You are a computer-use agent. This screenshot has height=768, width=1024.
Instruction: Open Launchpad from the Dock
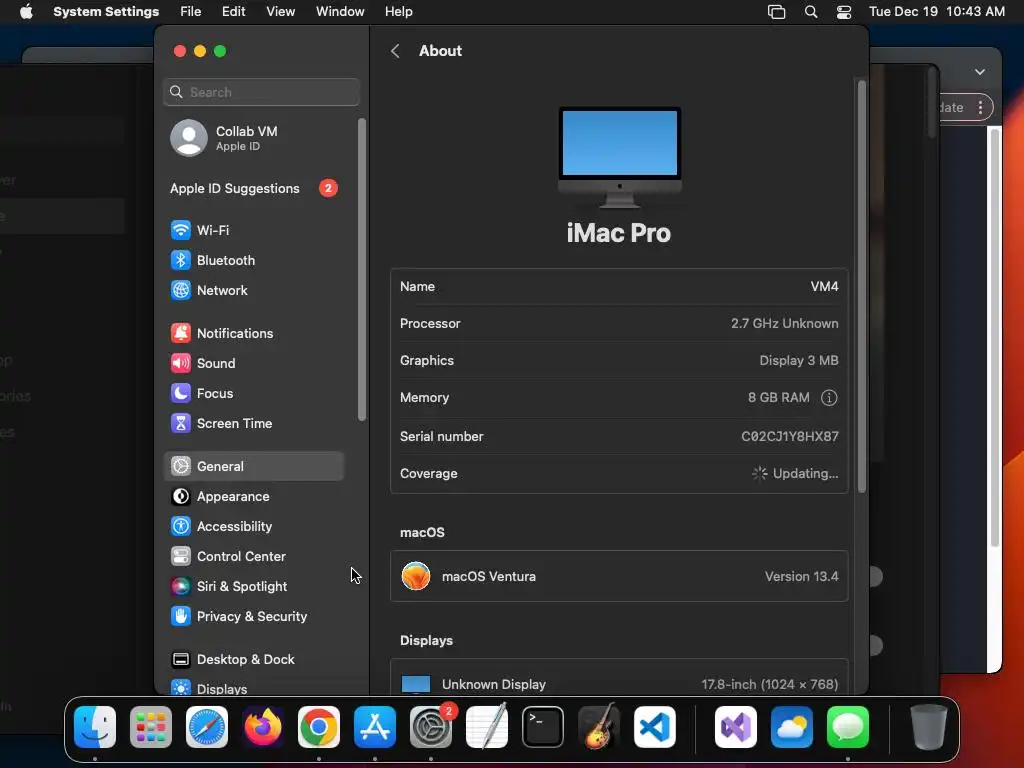tap(151, 727)
